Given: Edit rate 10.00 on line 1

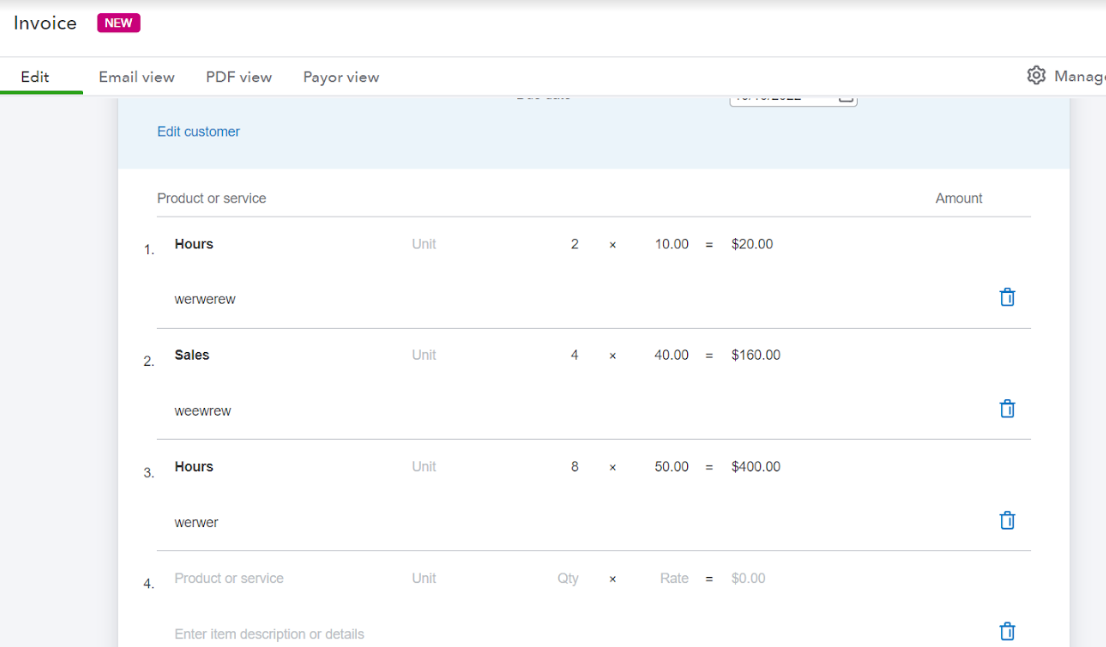Looking at the screenshot, I should 672,244.
